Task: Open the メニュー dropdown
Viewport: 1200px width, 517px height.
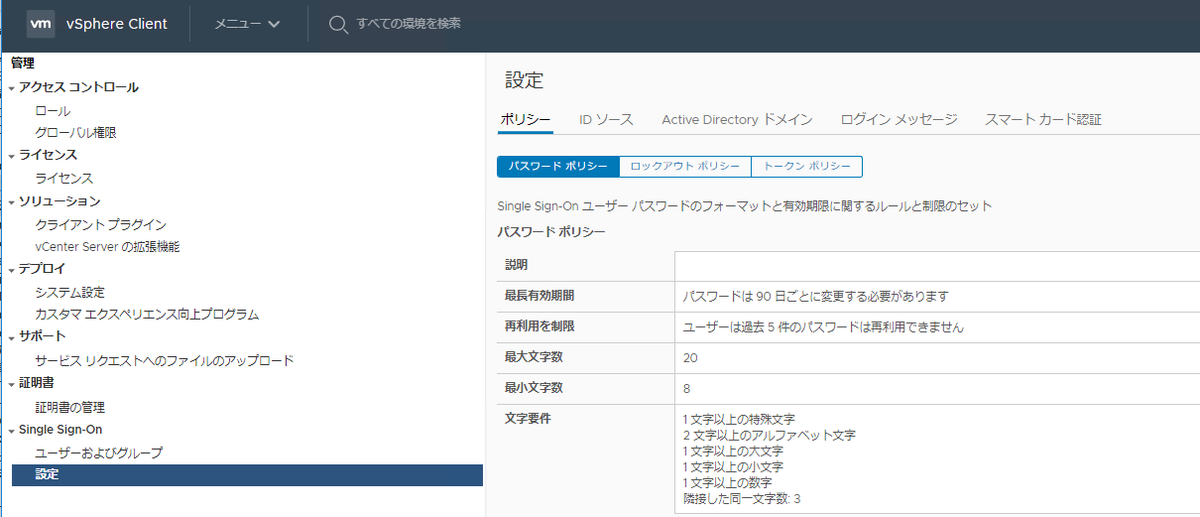Action: click(247, 23)
